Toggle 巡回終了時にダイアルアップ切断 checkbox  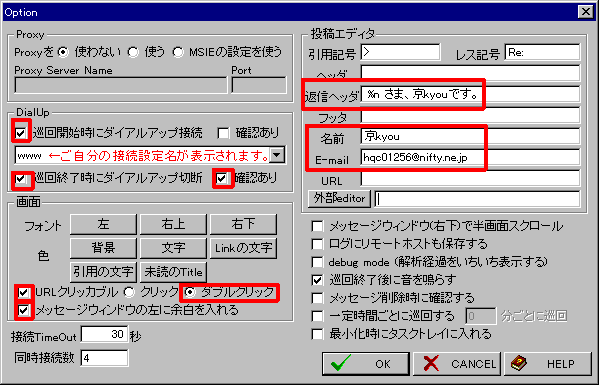click(21, 178)
